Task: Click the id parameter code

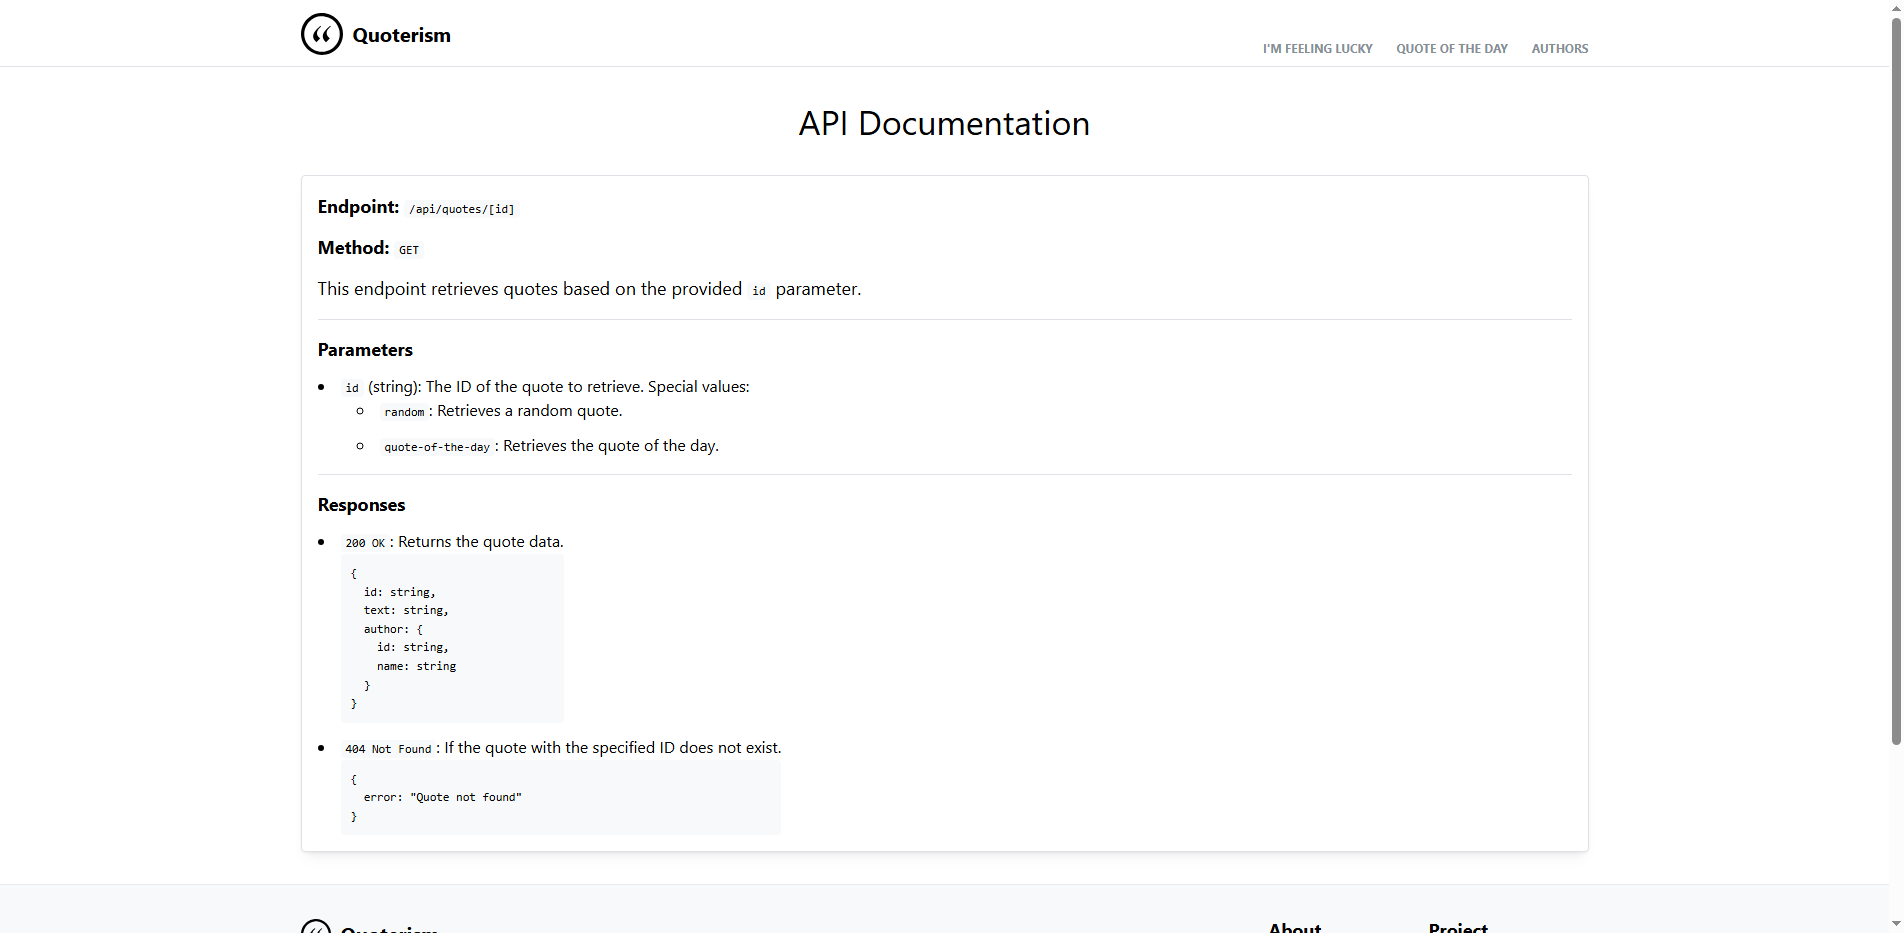Action: [351, 387]
